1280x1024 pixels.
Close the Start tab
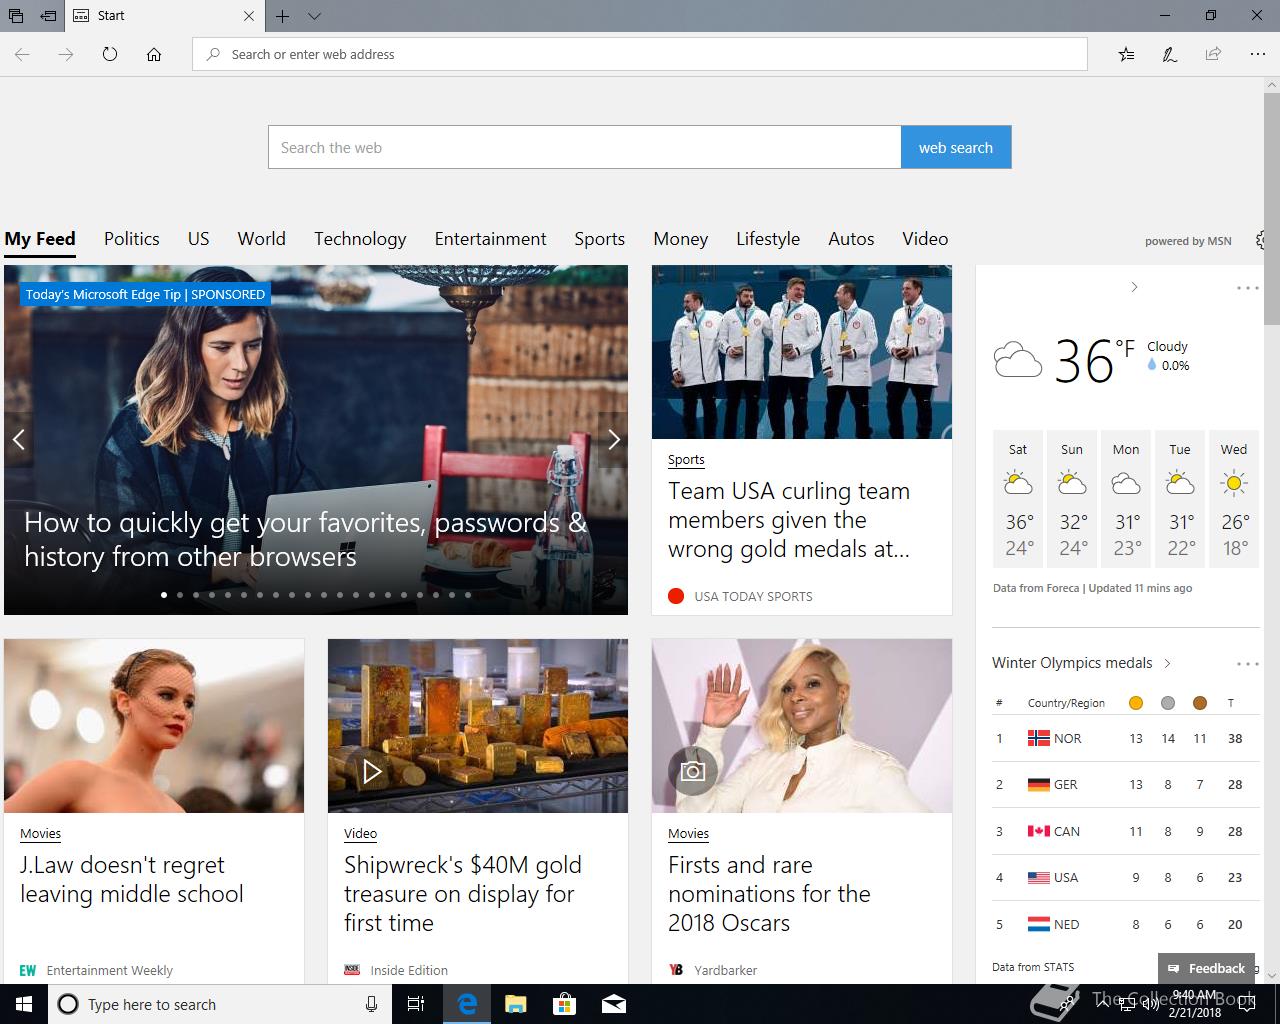pos(249,16)
